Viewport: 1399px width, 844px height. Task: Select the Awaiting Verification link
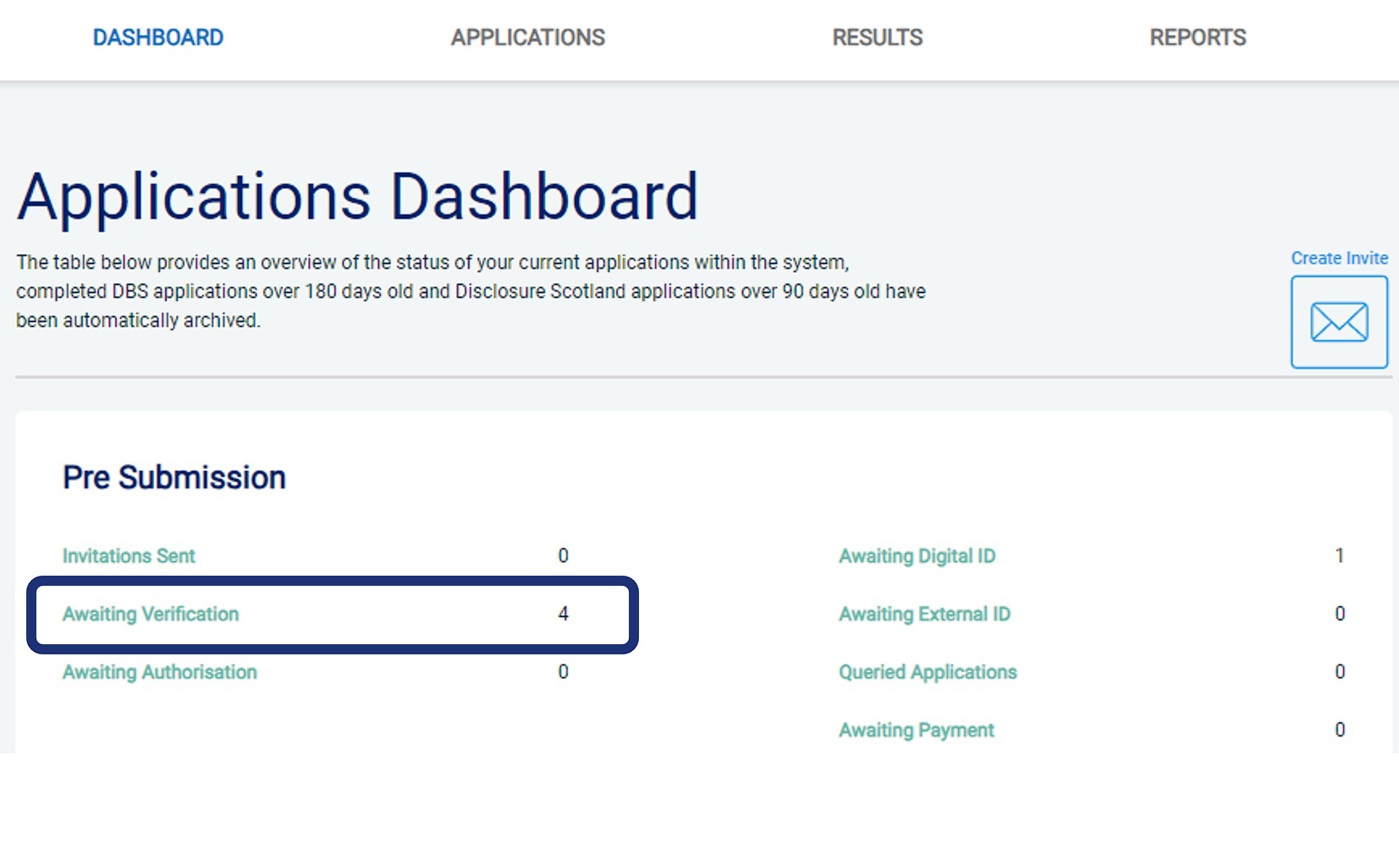click(x=151, y=614)
